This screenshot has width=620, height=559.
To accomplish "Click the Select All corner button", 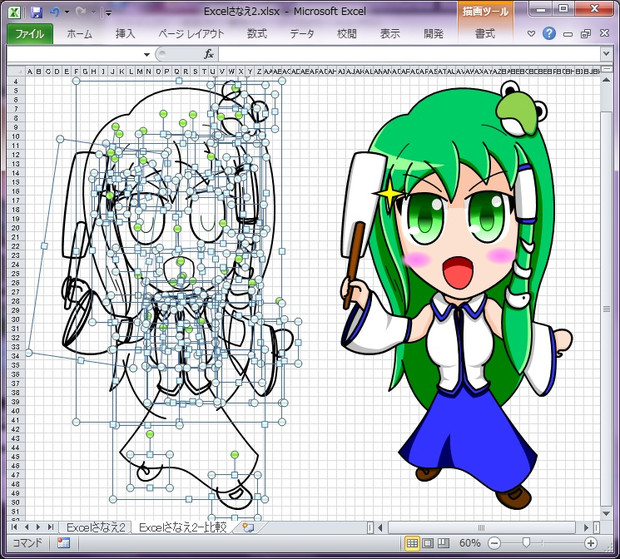I will pos(17,72).
